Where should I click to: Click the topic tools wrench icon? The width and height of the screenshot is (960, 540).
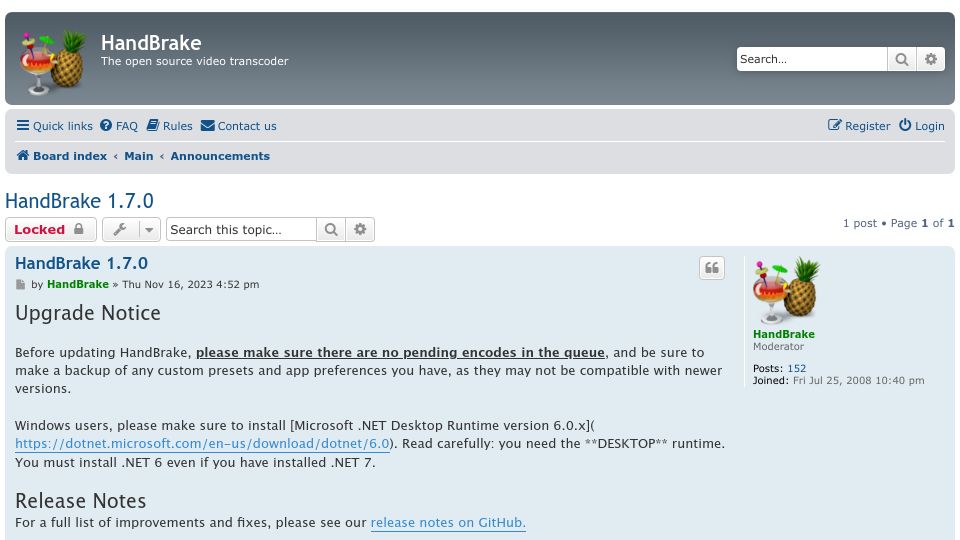120,230
